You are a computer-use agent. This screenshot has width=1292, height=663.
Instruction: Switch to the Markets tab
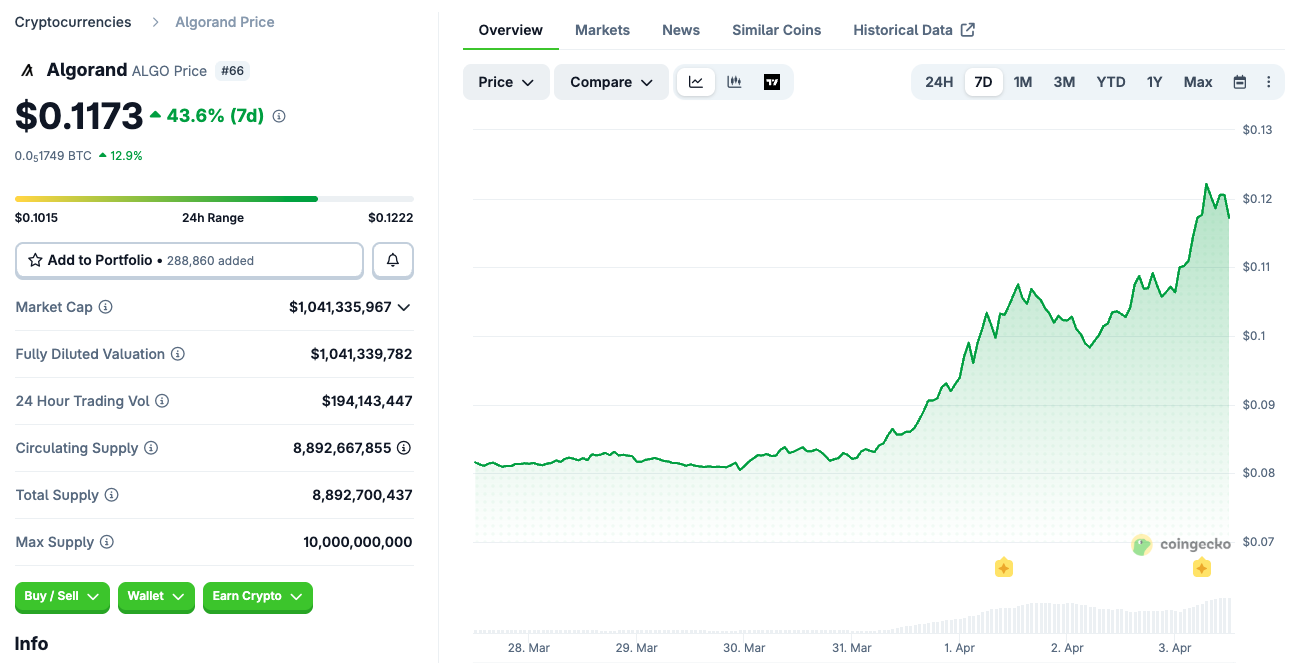(602, 29)
